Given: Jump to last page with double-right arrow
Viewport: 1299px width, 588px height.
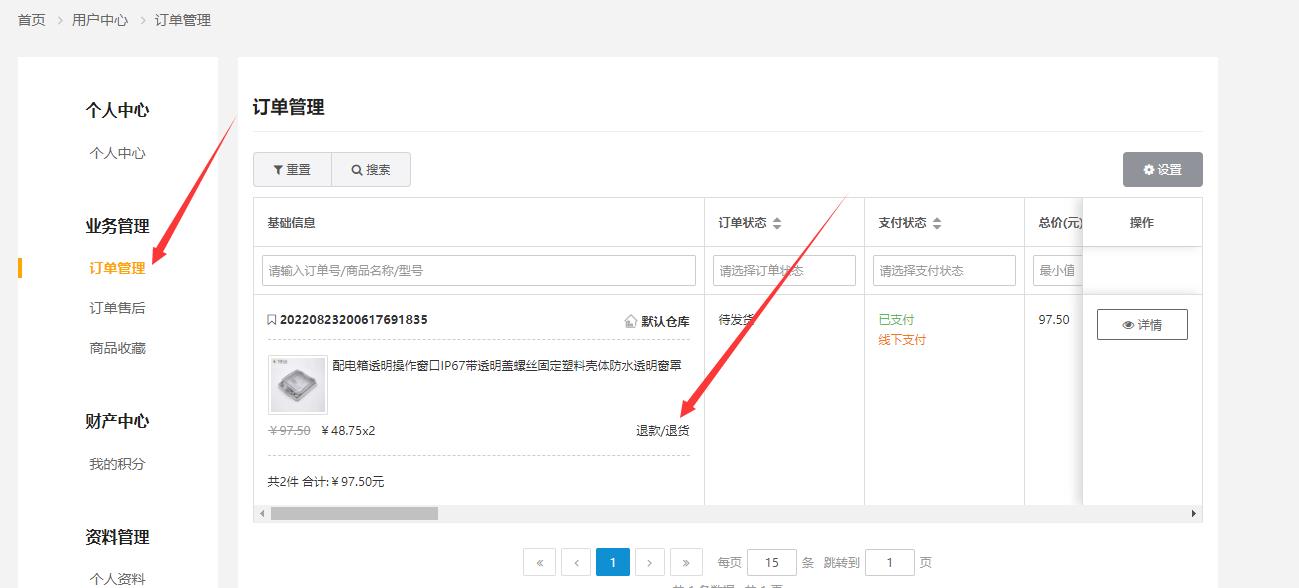Looking at the screenshot, I should point(686,562).
